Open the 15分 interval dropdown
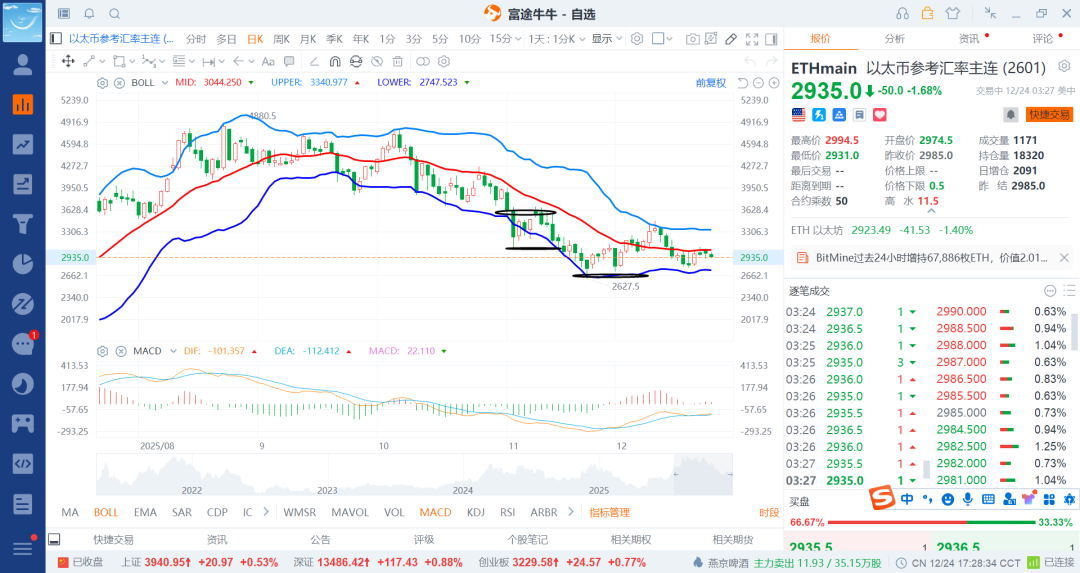The height and width of the screenshot is (573, 1080). point(504,39)
